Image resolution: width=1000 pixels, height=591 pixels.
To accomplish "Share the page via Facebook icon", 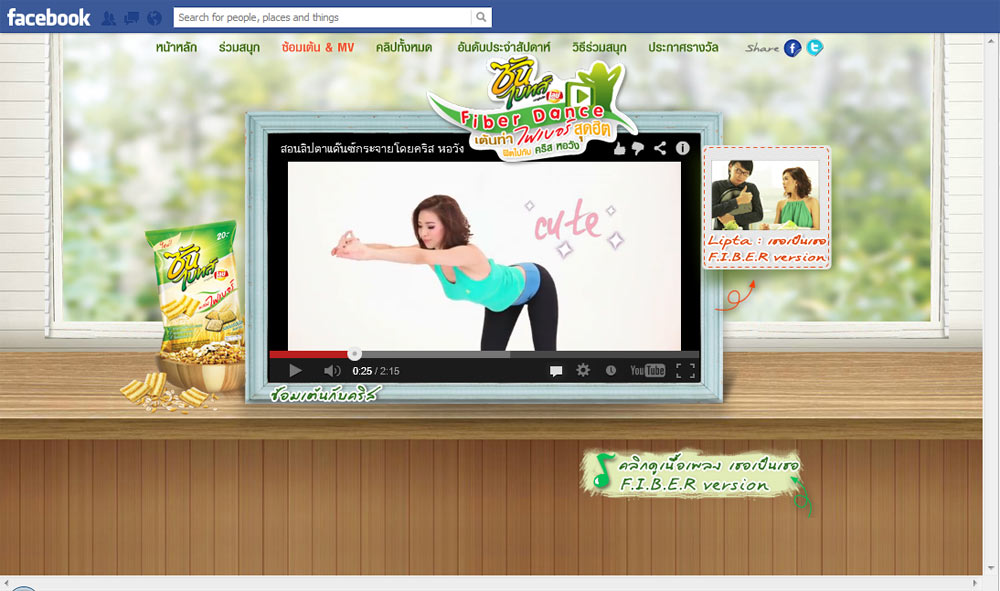I will pyautogui.click(x=793, y=48).
